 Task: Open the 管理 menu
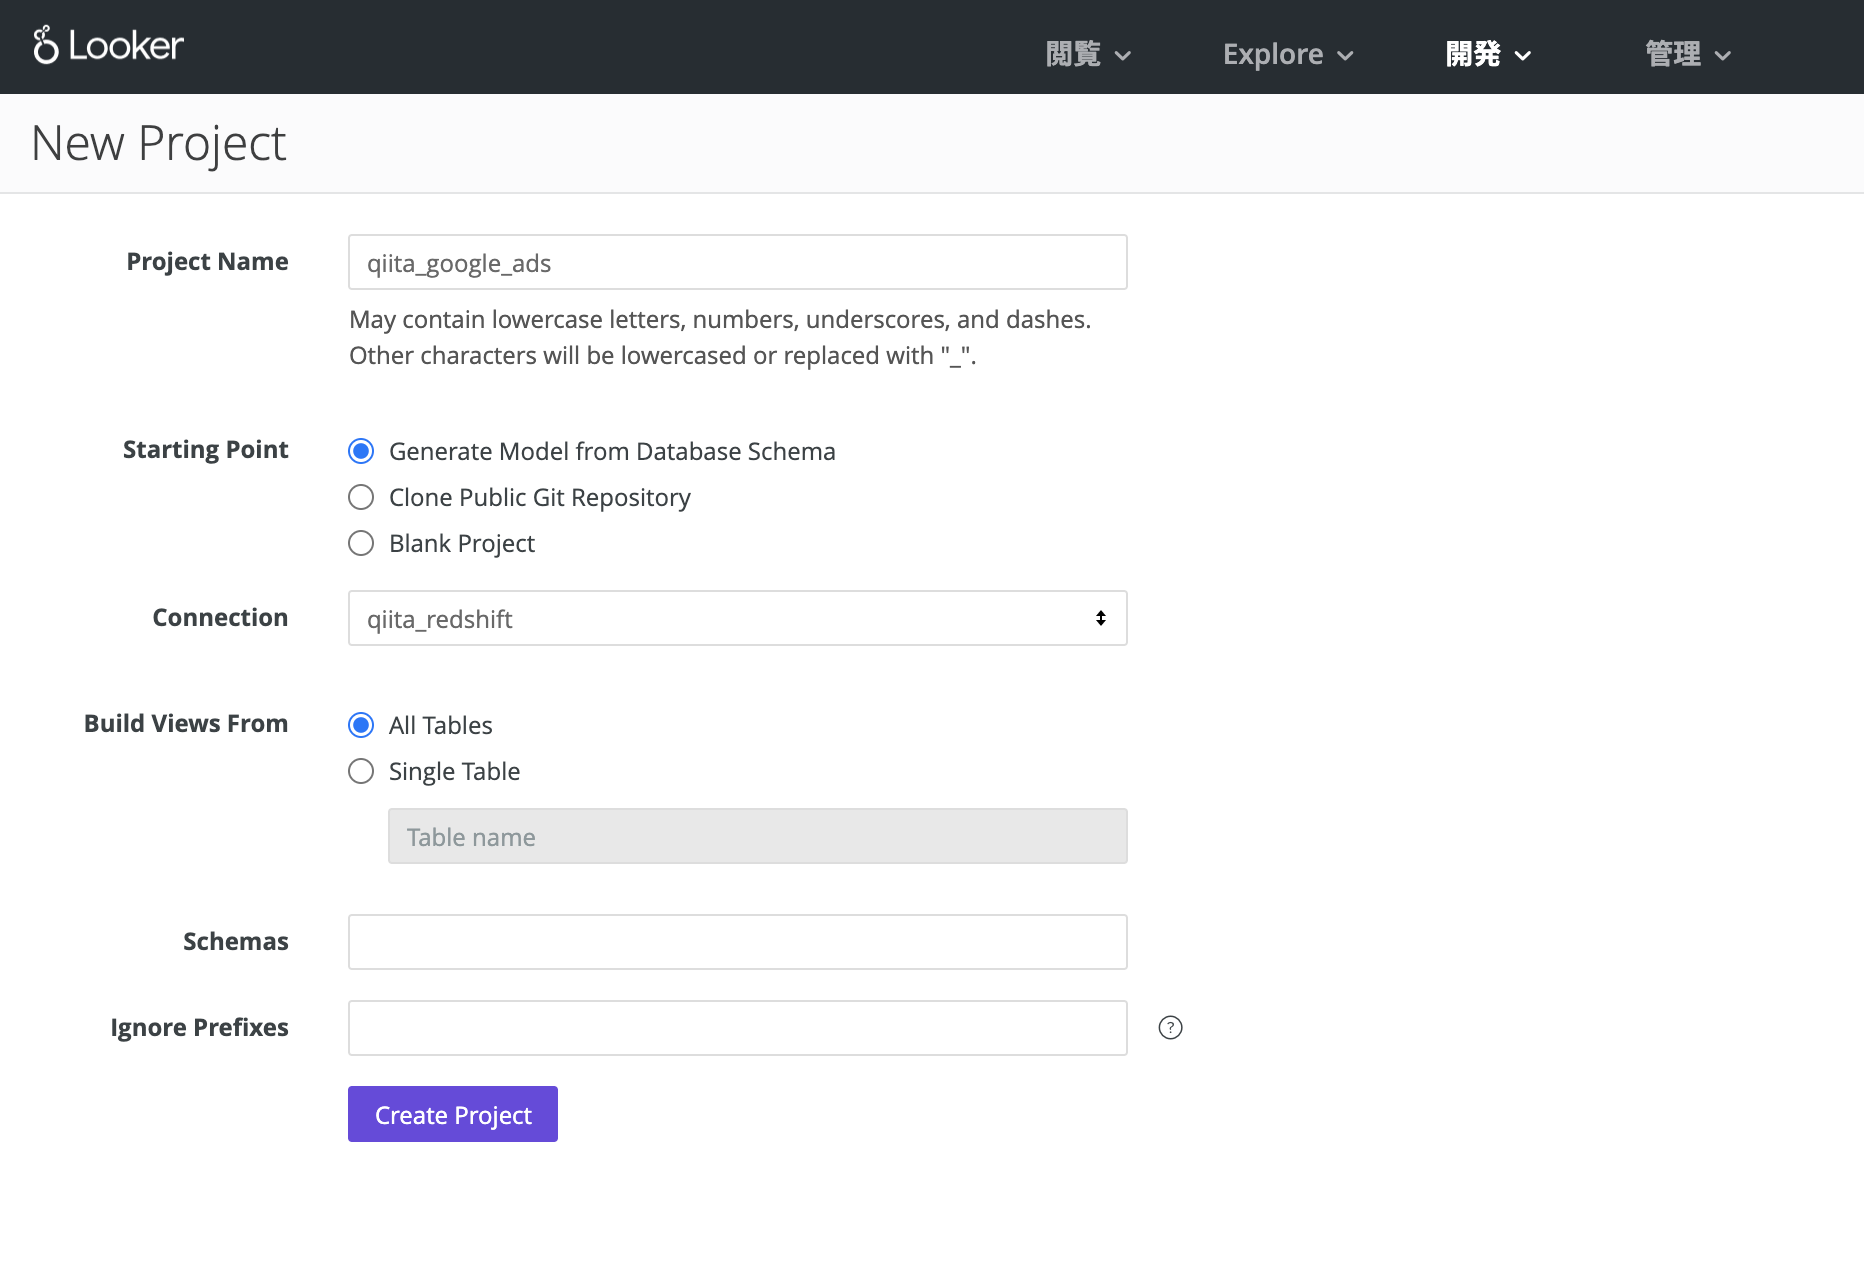(1688, 54)
